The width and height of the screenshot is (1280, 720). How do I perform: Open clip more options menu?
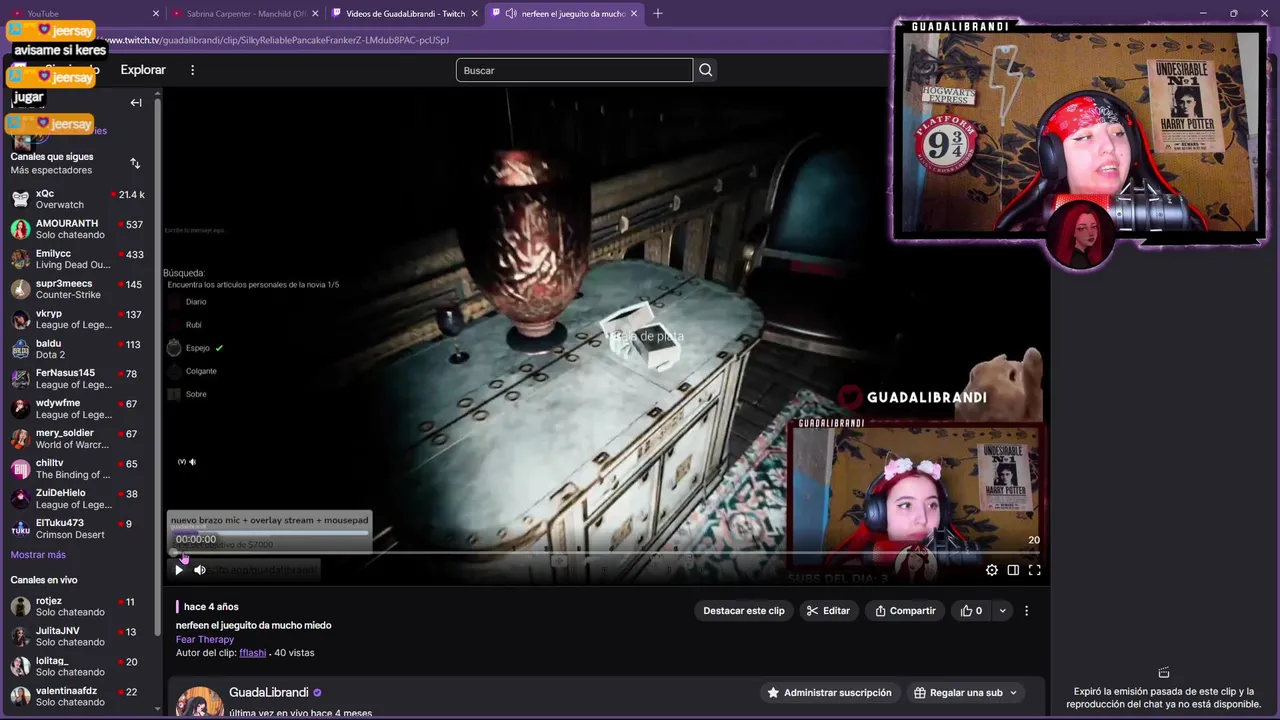(x=1026, y=611)
